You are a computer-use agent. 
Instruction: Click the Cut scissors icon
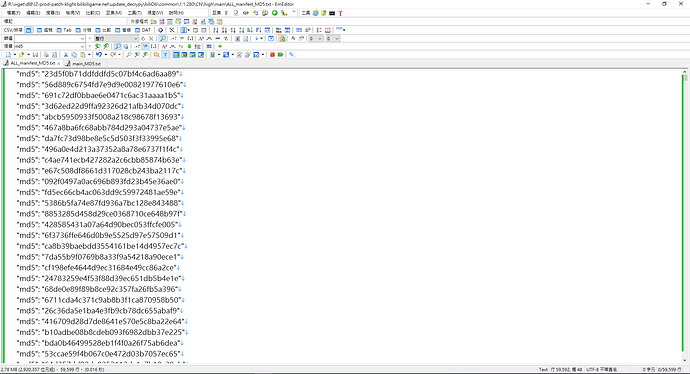tap(66, 55)
